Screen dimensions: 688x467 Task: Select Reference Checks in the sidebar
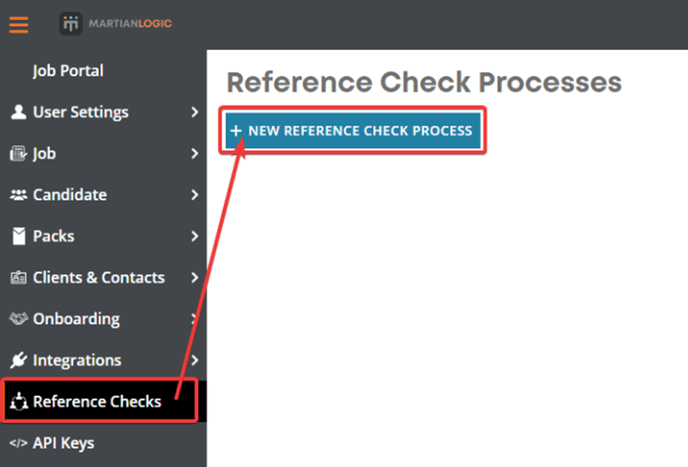(x=100, y=401)
